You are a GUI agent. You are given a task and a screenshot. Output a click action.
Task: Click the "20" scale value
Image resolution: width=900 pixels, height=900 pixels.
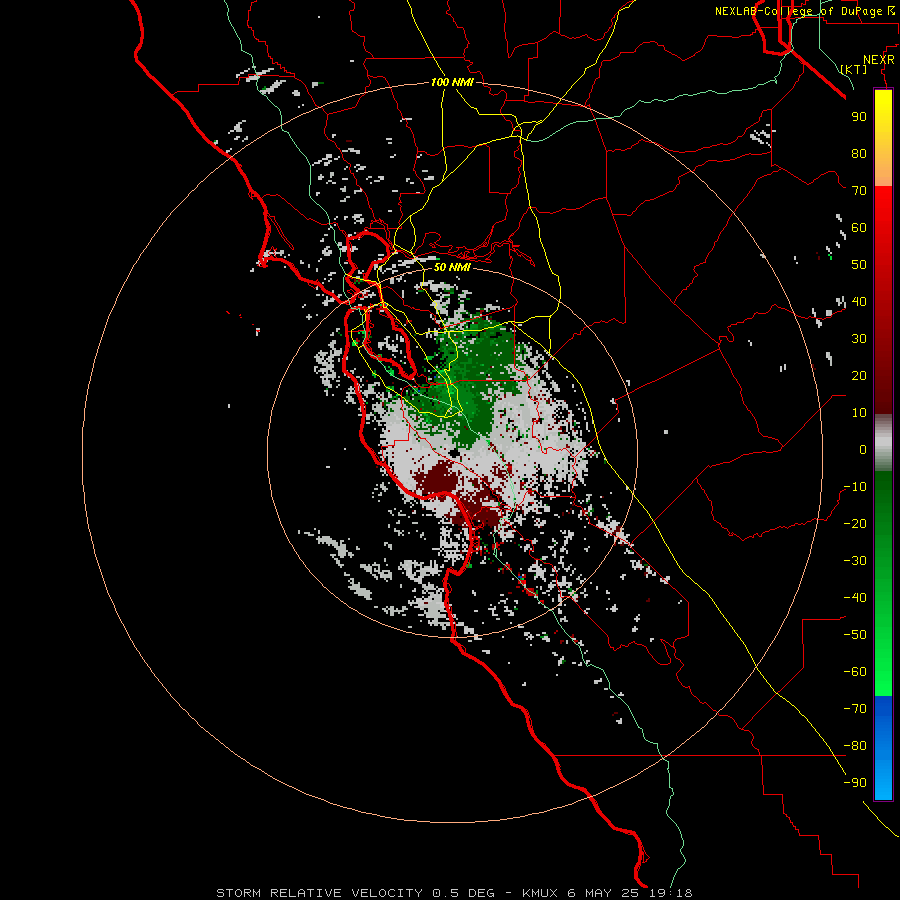point(859,375)
